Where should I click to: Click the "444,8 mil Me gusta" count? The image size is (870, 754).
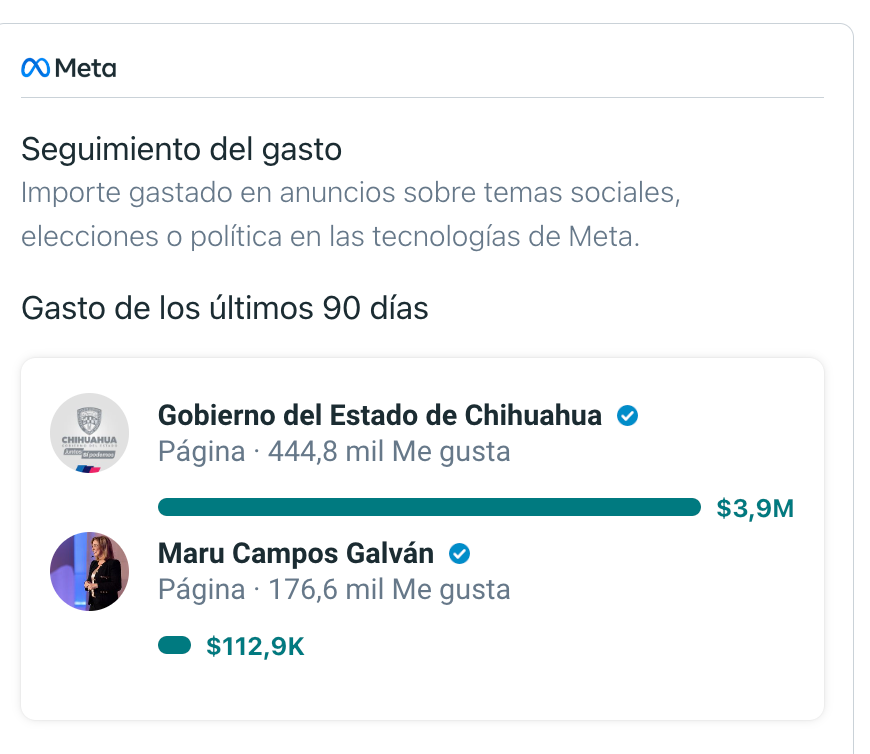tap(389, 452)
